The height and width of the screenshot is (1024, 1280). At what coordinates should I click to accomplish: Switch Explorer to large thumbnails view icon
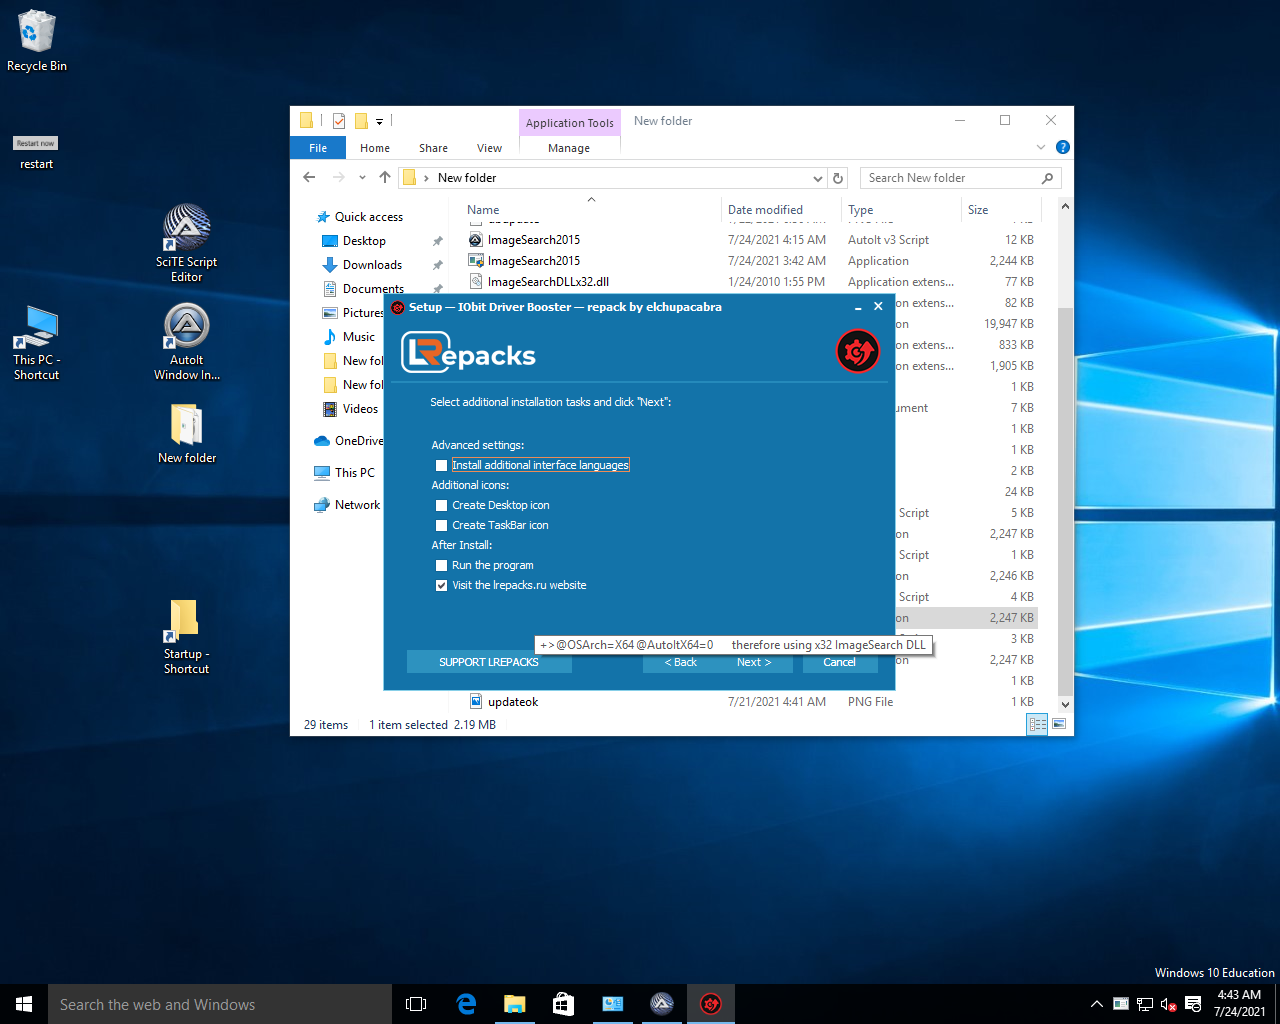tap(1059, 724)
